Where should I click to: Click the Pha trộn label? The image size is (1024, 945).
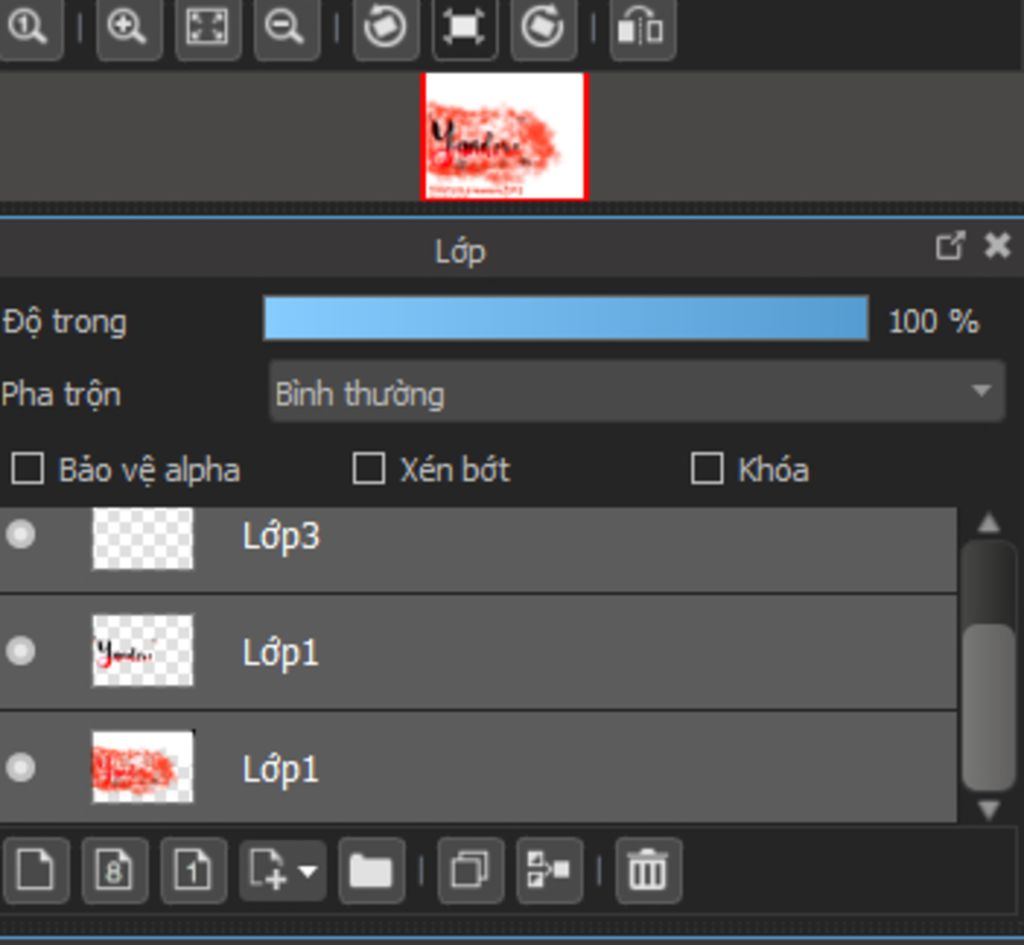(x=61, y=395)
